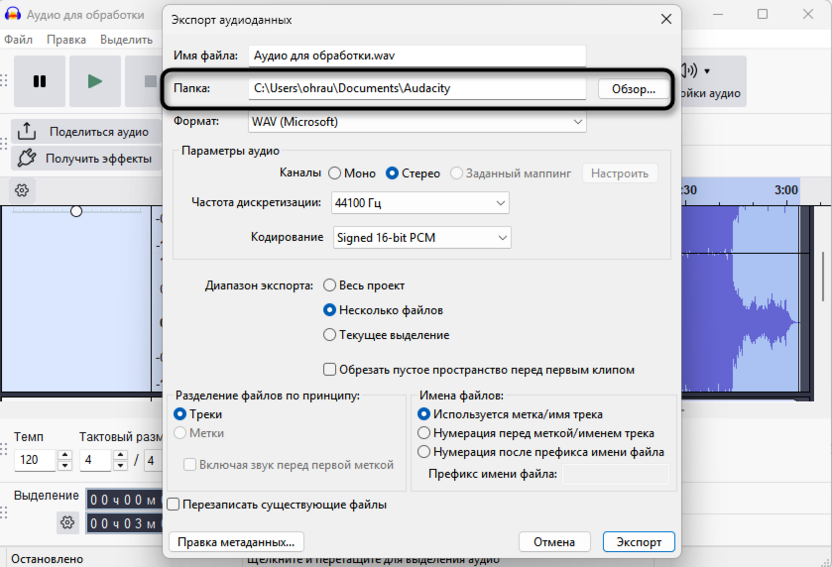Click the track pan slider knob
The height and width of the screenshot is (567, 832).
pos(76,211)
